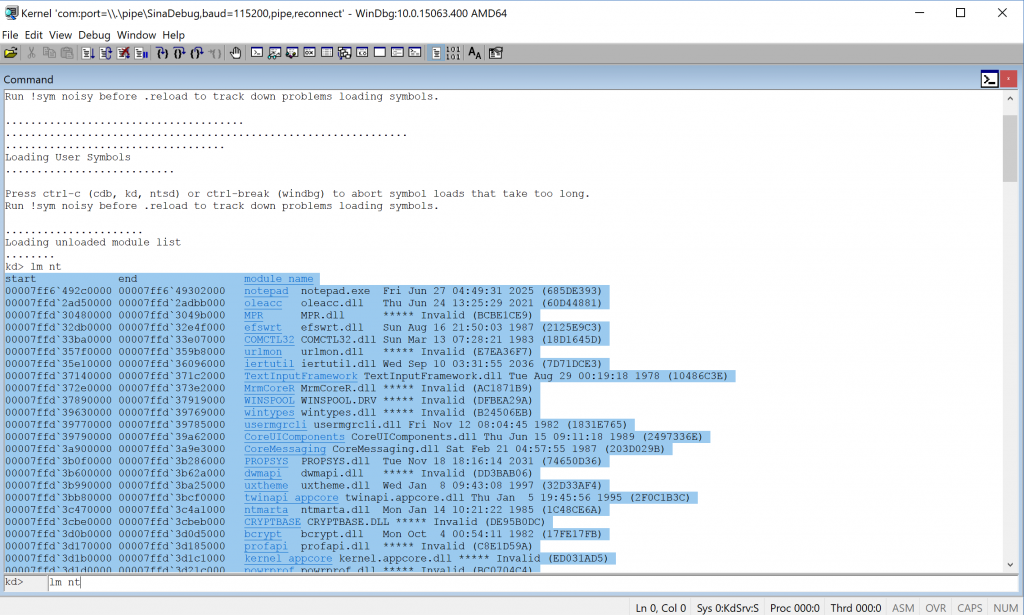Screen dimensions: 1024x615
Task: Click the twinapi_appcore module link
Action: tap(291, 498)
